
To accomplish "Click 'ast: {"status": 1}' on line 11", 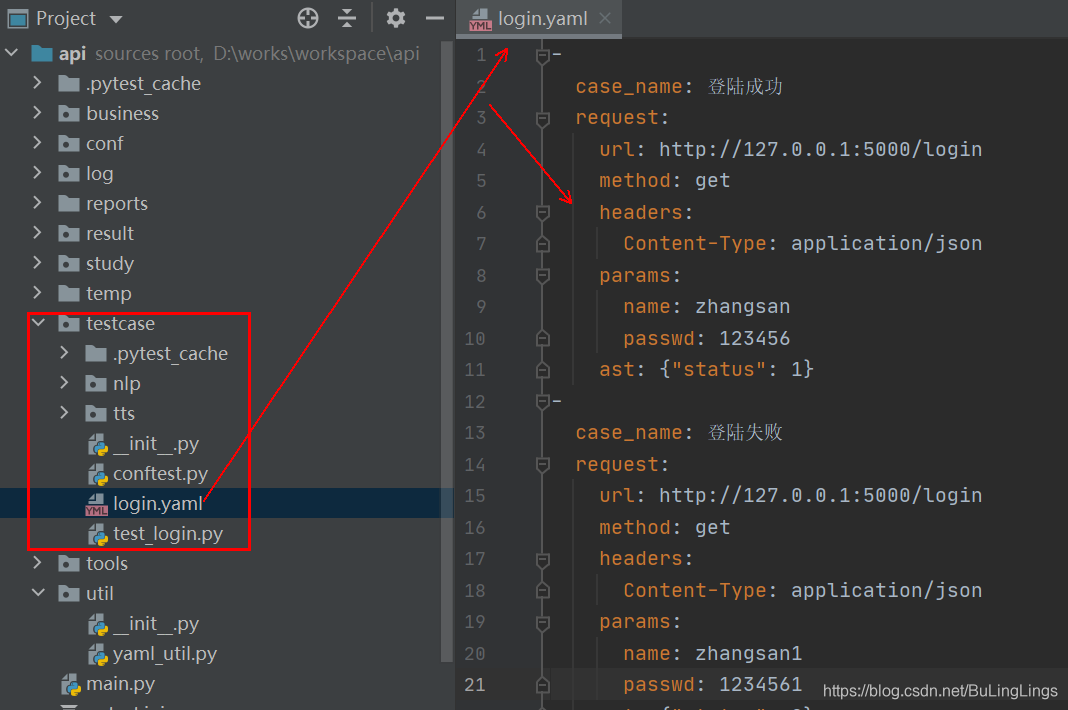I will 706,369.
